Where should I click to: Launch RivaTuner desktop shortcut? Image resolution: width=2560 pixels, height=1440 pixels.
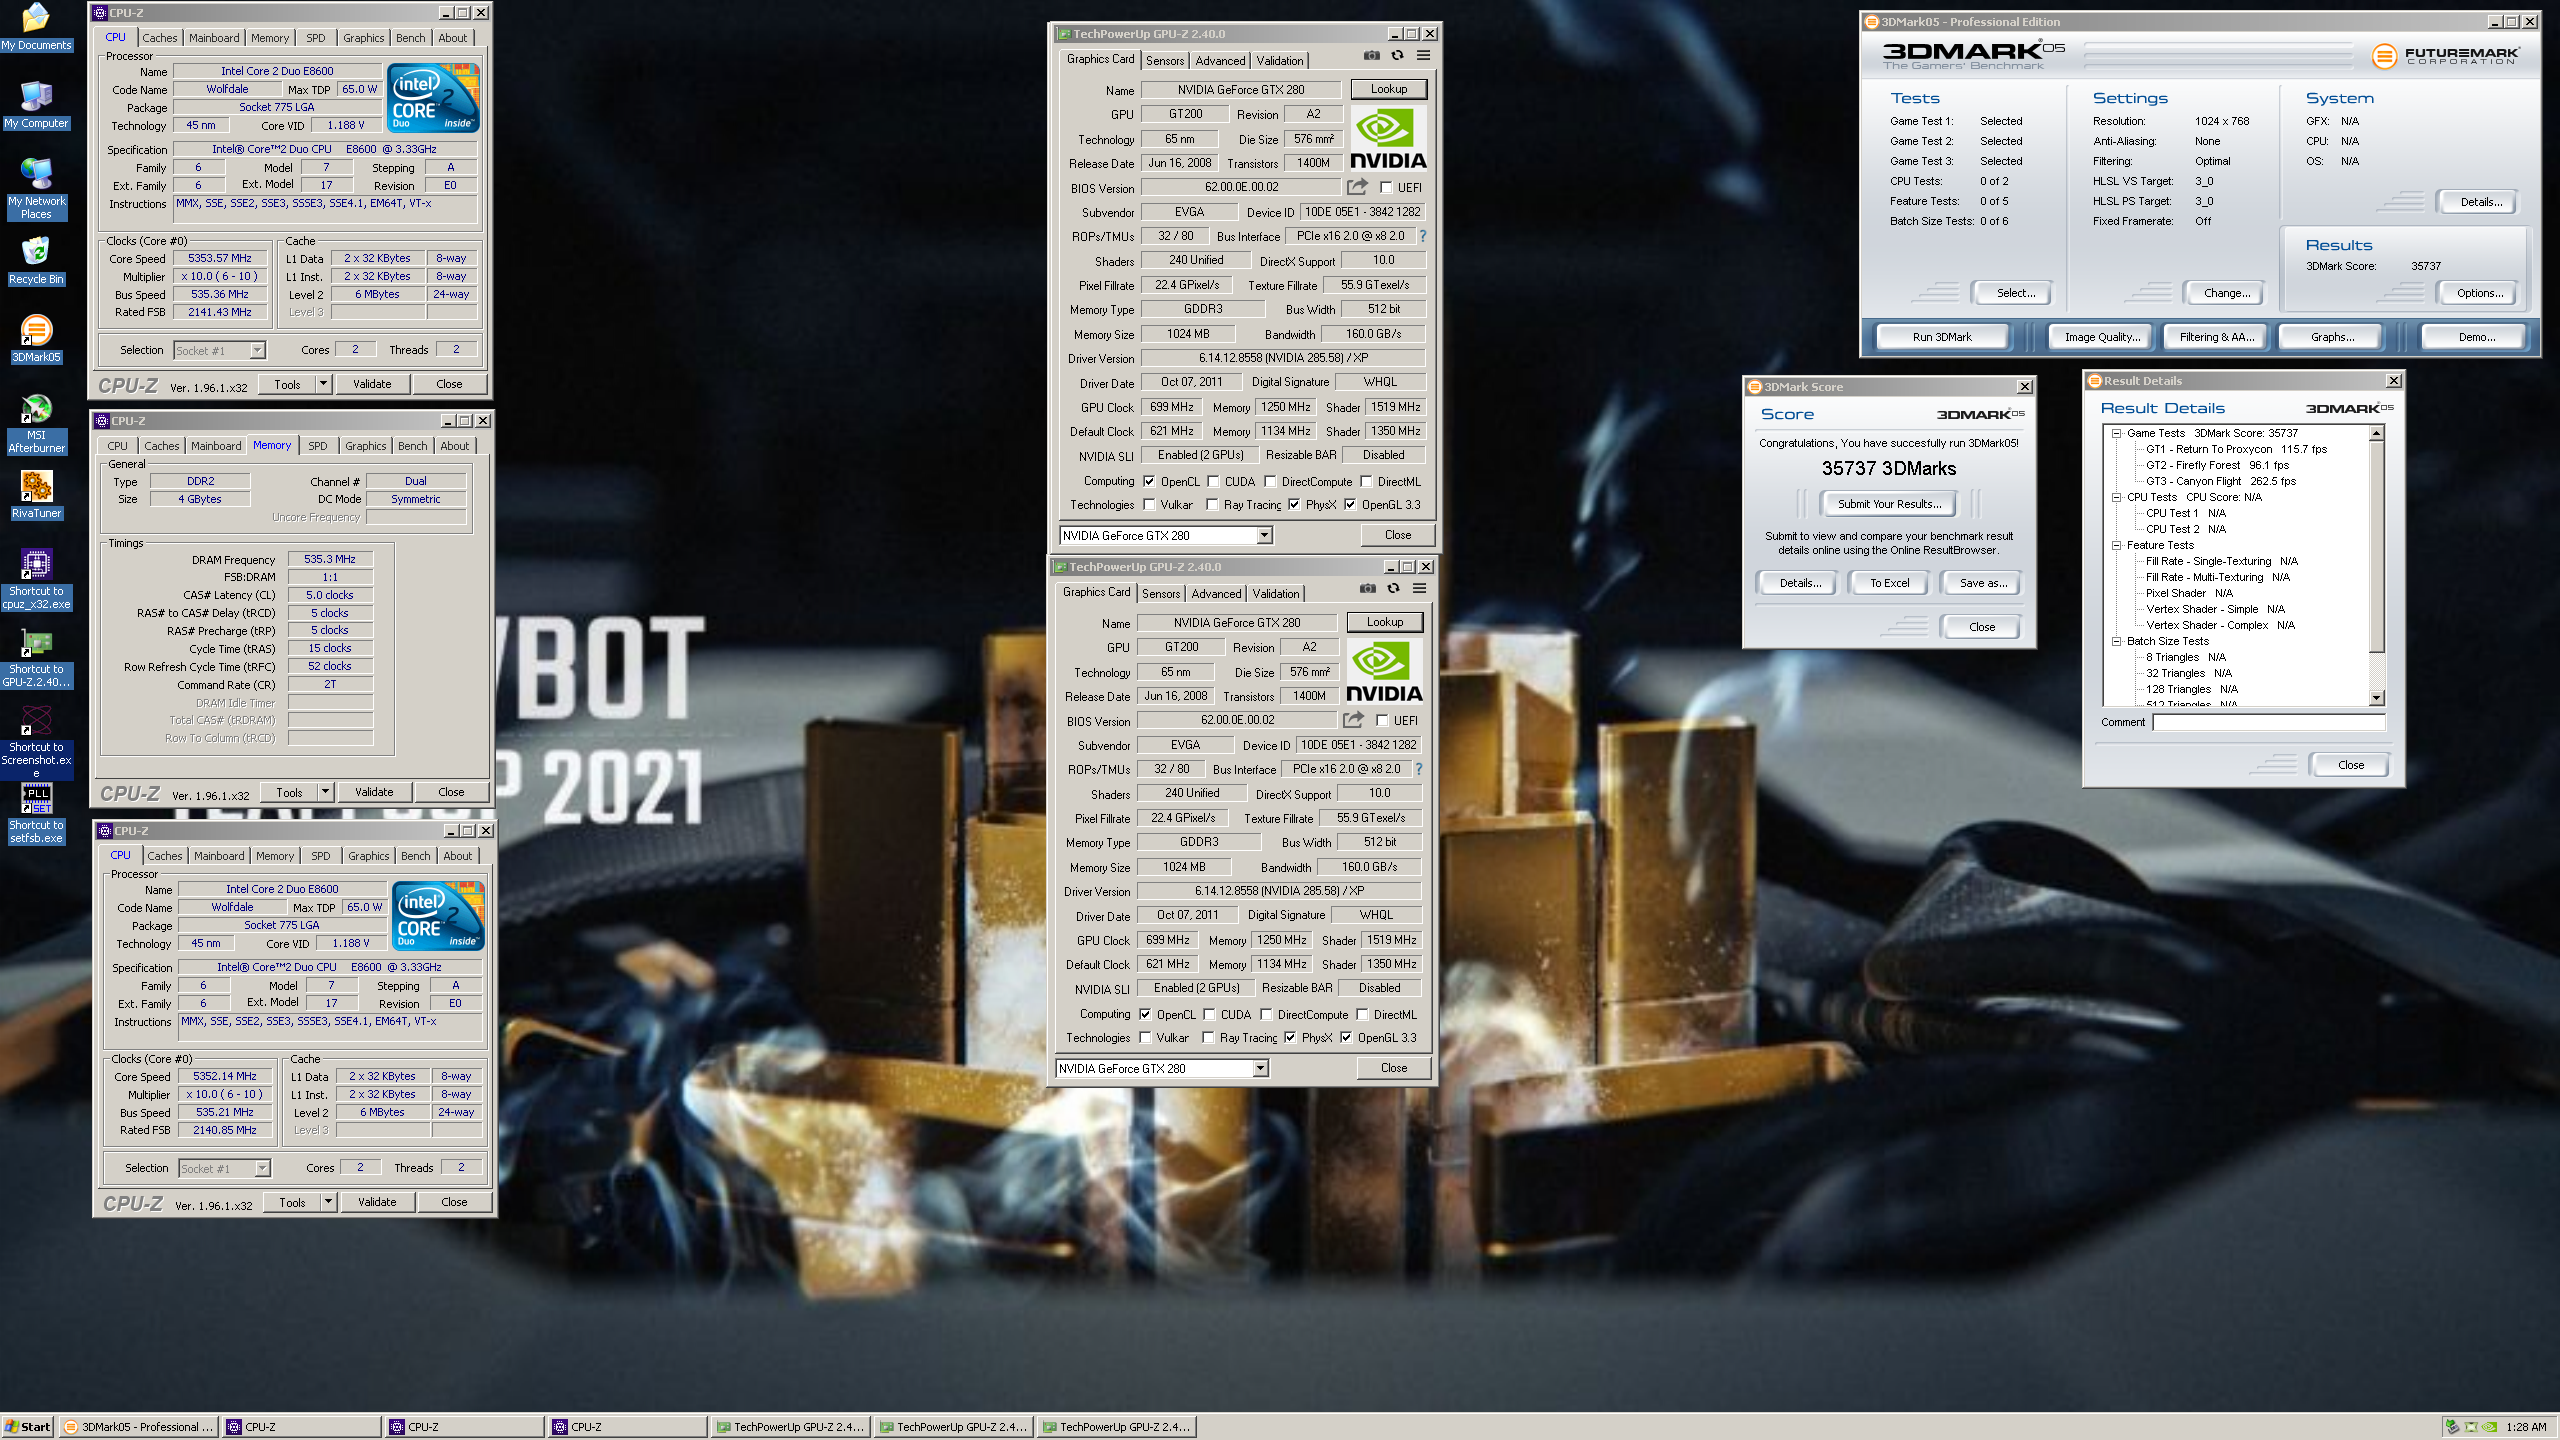[x=36, y=494]
